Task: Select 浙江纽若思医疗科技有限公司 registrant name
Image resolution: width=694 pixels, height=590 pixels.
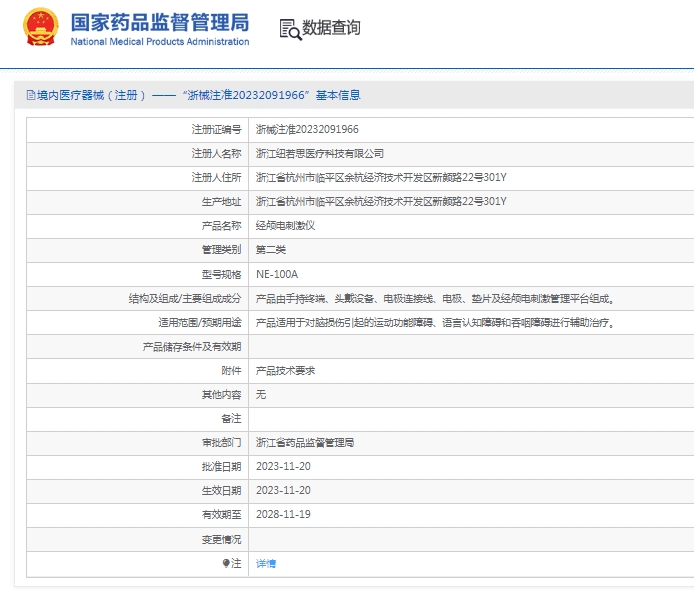Action: pos(320,154)
